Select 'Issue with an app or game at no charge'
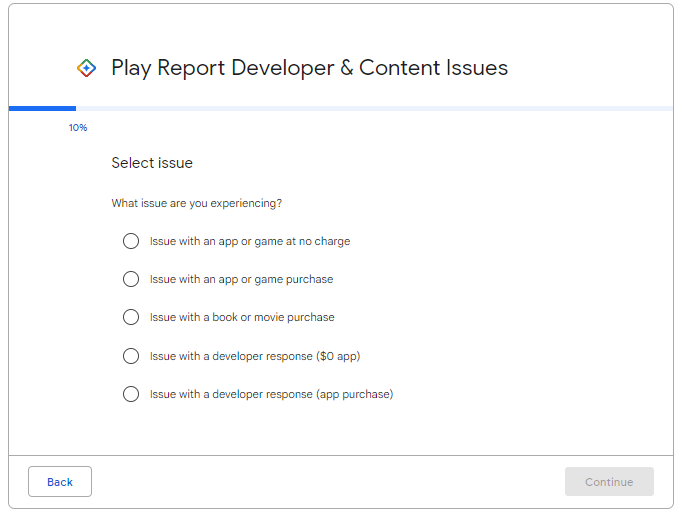Image resolution: width=682 pixels, height=517 pixels. pos(131,241)
